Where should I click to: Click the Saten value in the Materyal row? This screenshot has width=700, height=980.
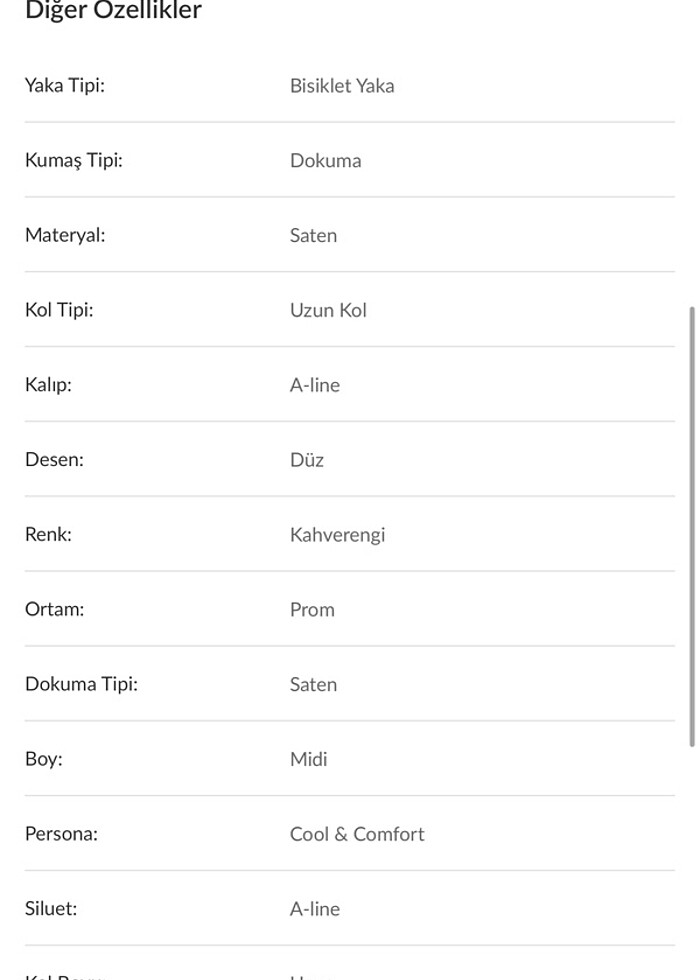[313, 236]
